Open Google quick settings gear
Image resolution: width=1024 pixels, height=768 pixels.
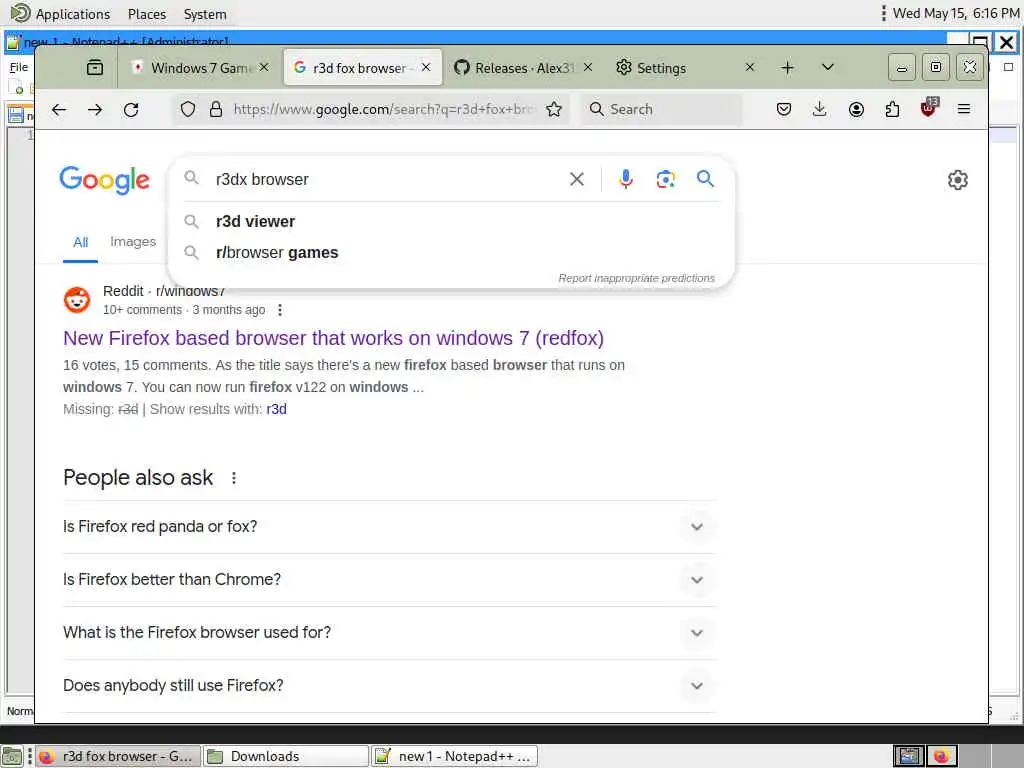coord(957,180)
